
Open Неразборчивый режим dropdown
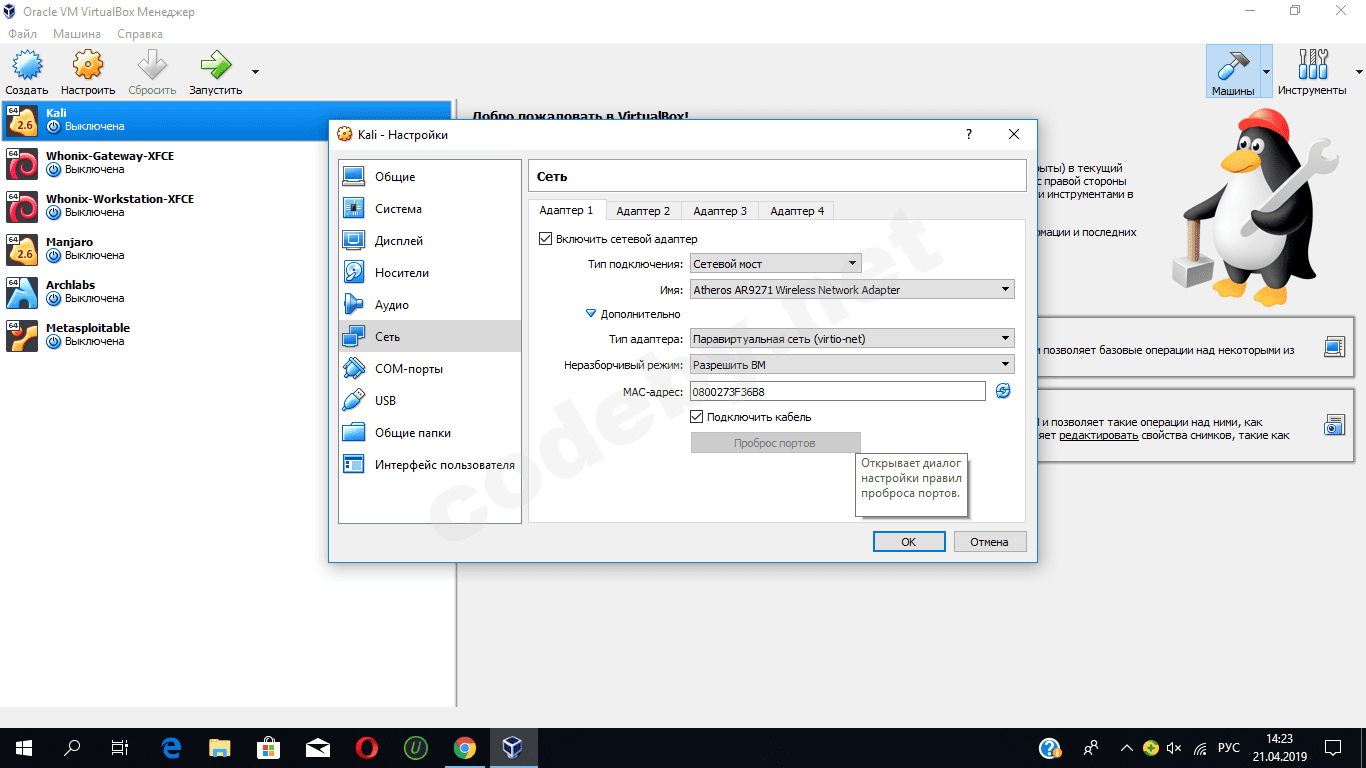tap(852, 365)
